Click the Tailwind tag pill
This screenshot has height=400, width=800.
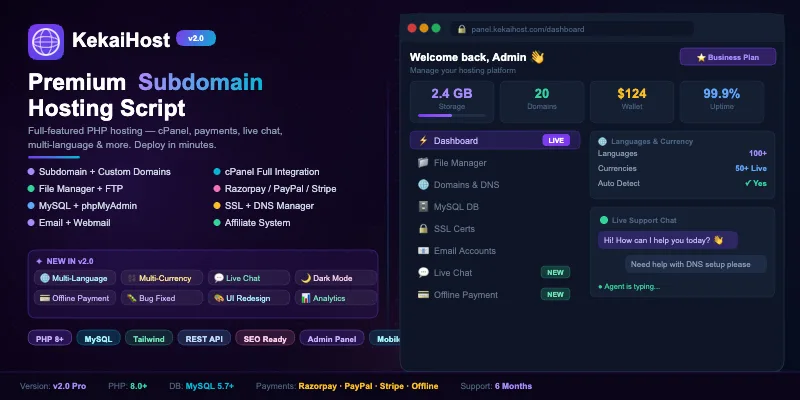[149, 339]
